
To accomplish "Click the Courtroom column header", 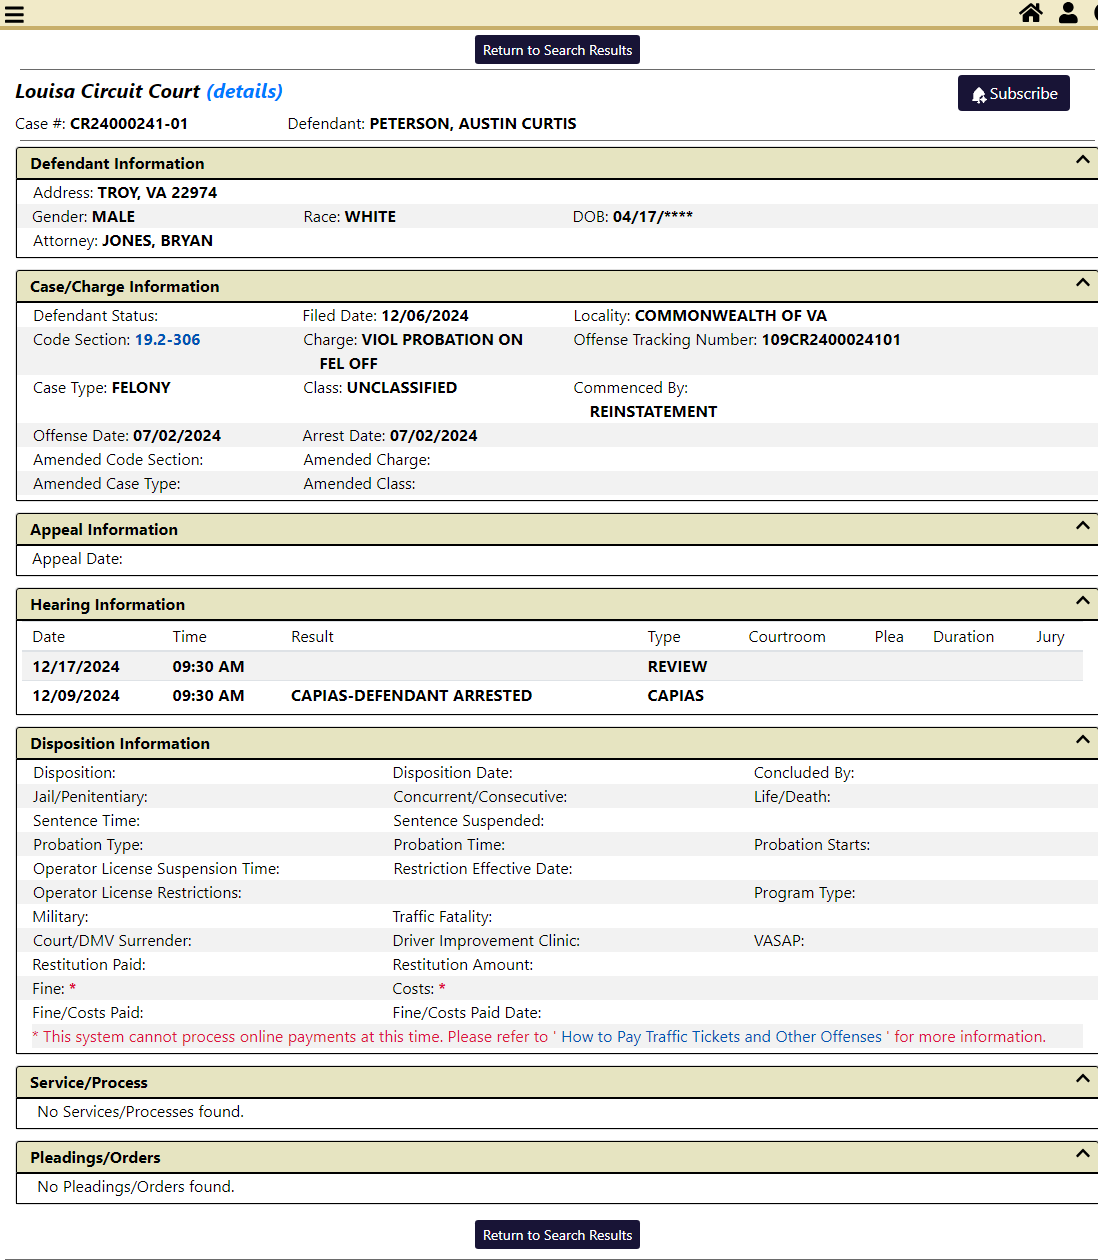I will point(787,637).
